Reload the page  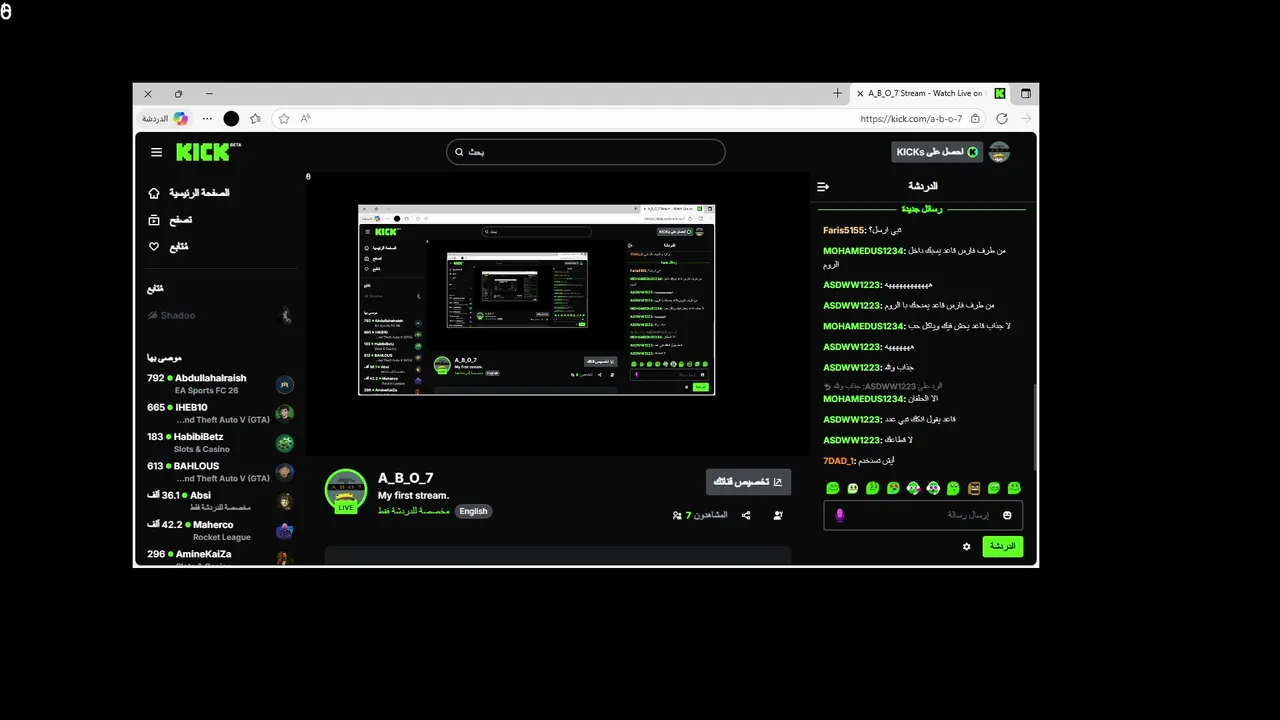(1002, 118)
